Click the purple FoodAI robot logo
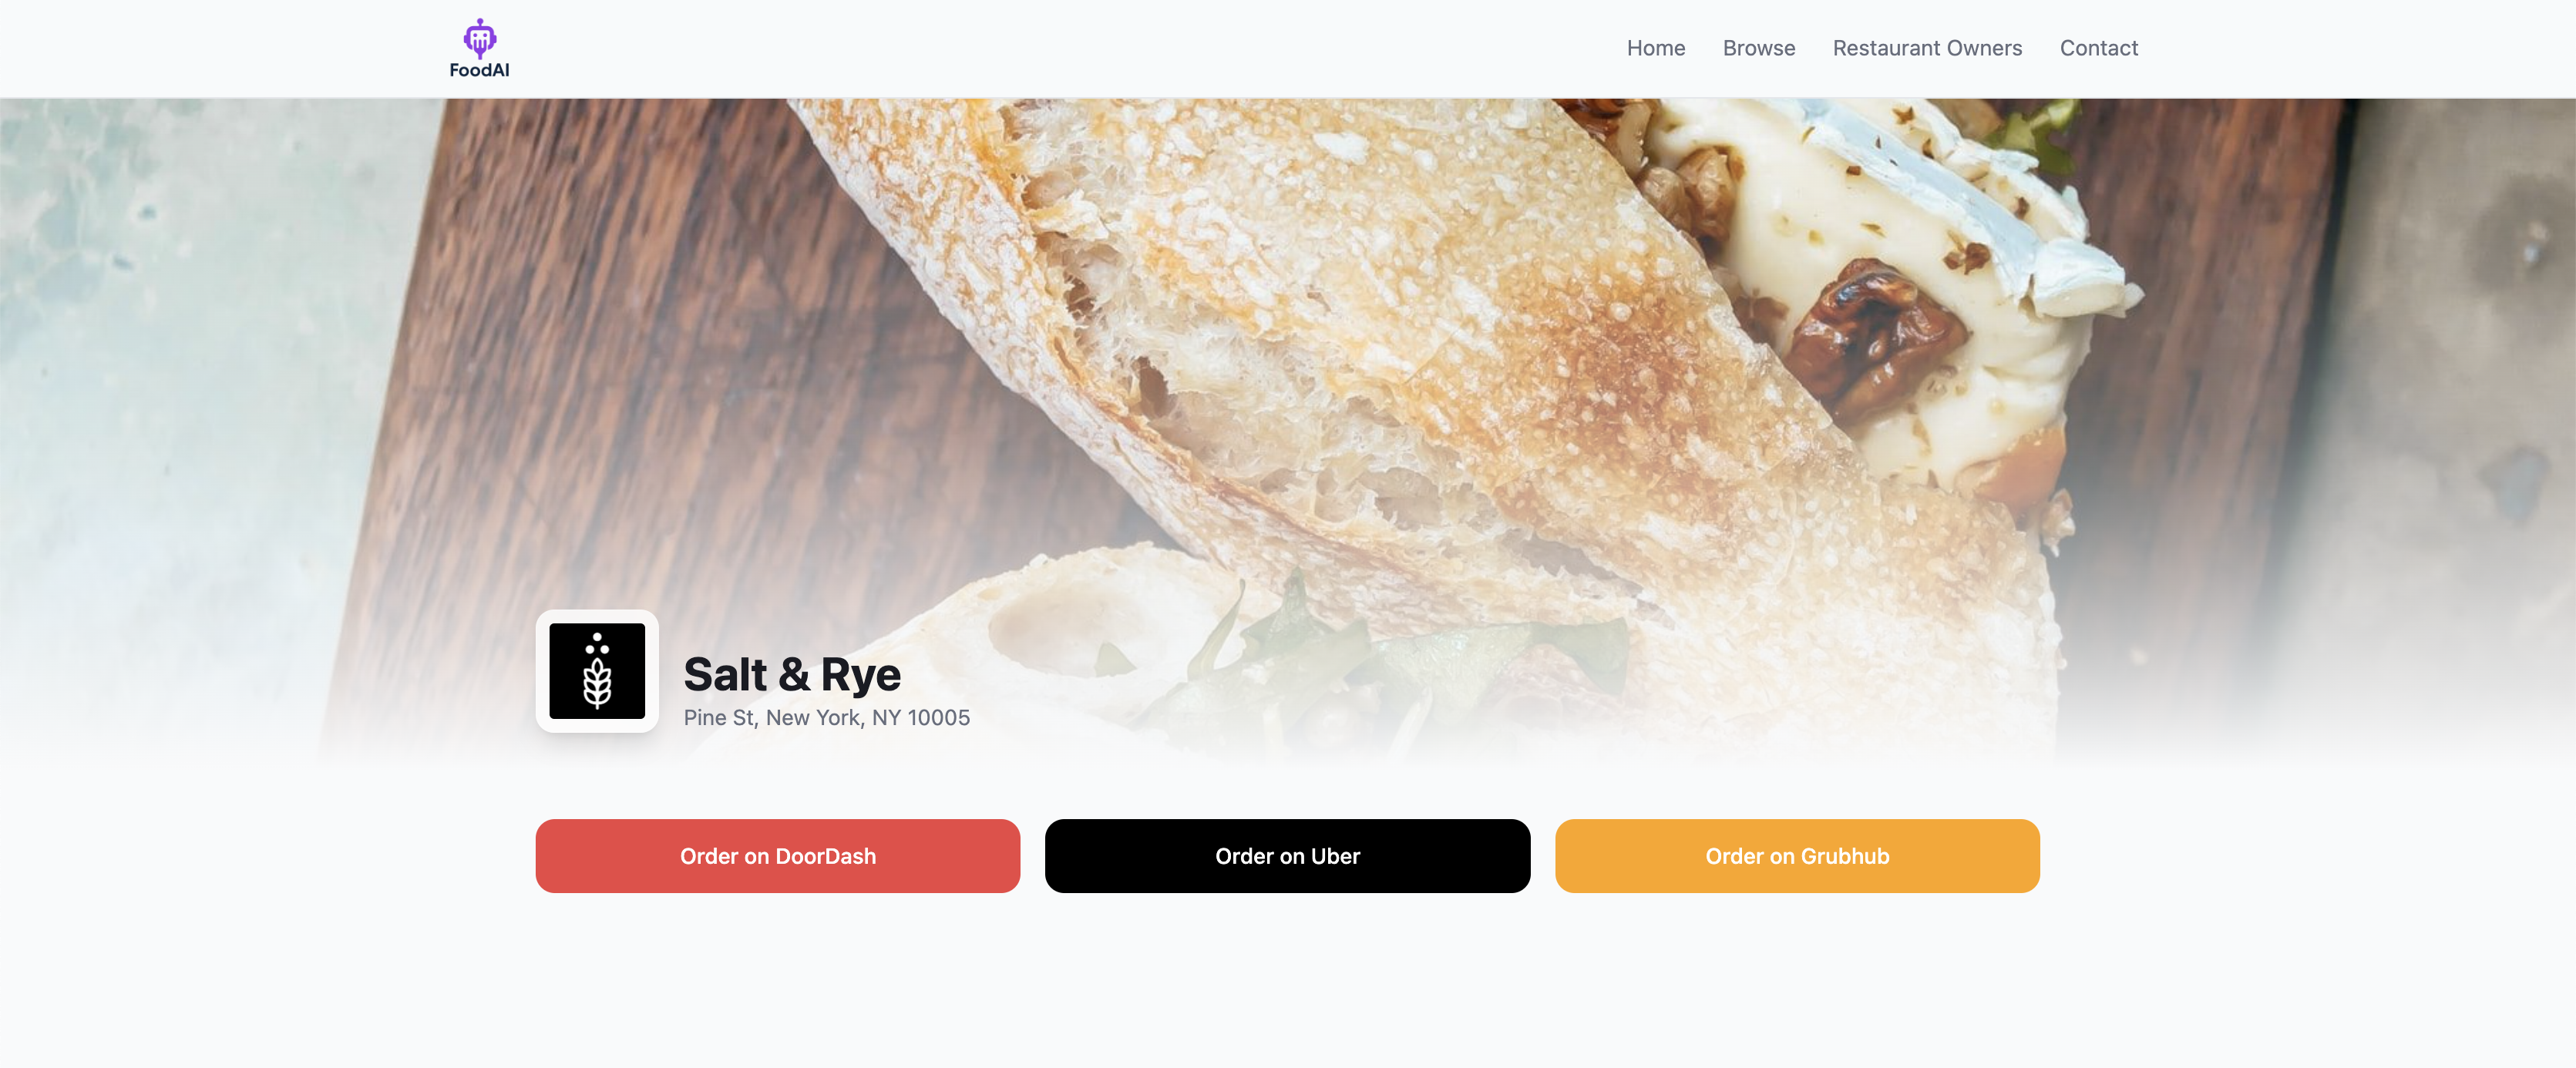This screenshot has width=2576, height=1068. click(480, 38)
